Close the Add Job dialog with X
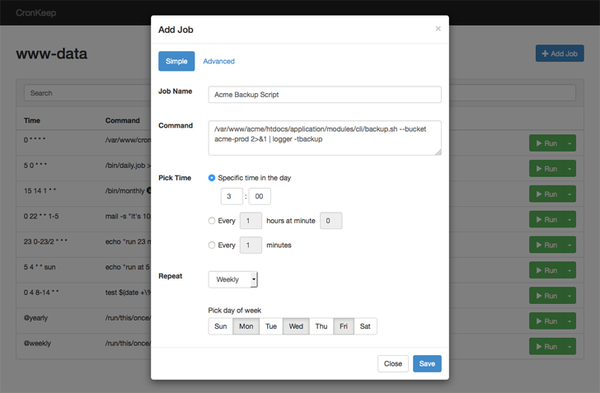 438,29
